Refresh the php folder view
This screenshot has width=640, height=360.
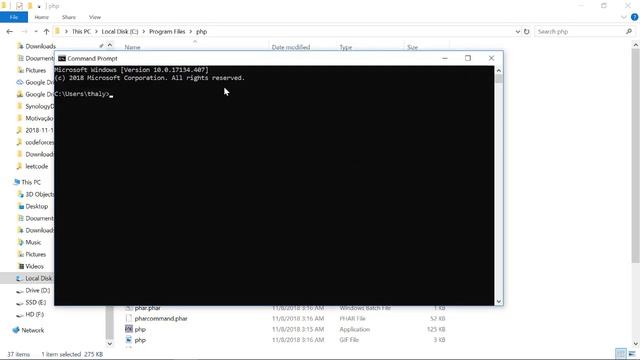click(527, 31)
